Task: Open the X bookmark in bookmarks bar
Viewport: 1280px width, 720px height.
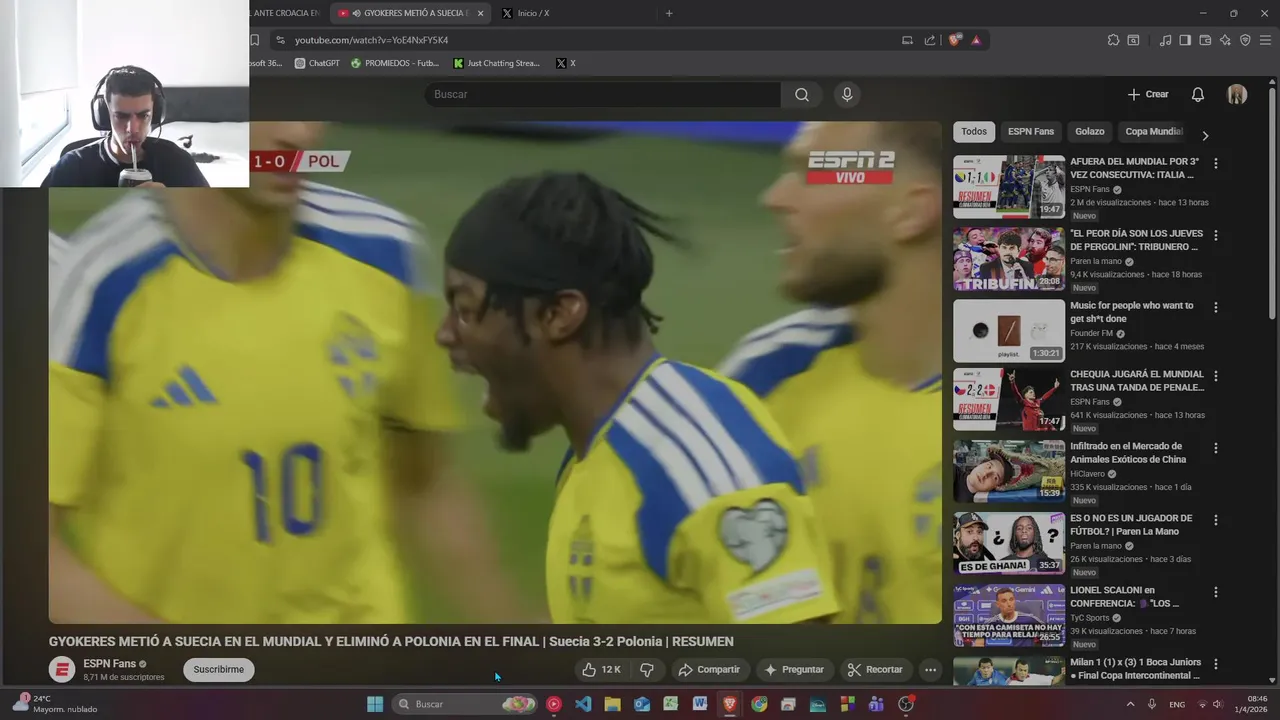Action: point(566,63)
